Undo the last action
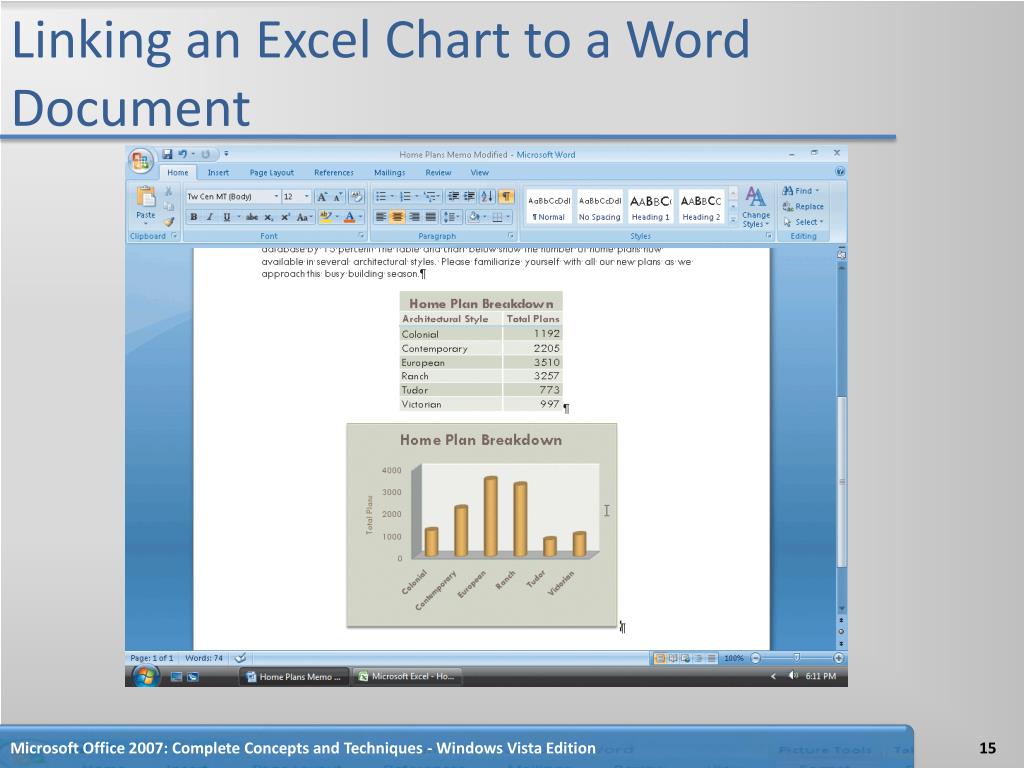The width and height of the screenshot is (1024, 768). pos(182,154)
